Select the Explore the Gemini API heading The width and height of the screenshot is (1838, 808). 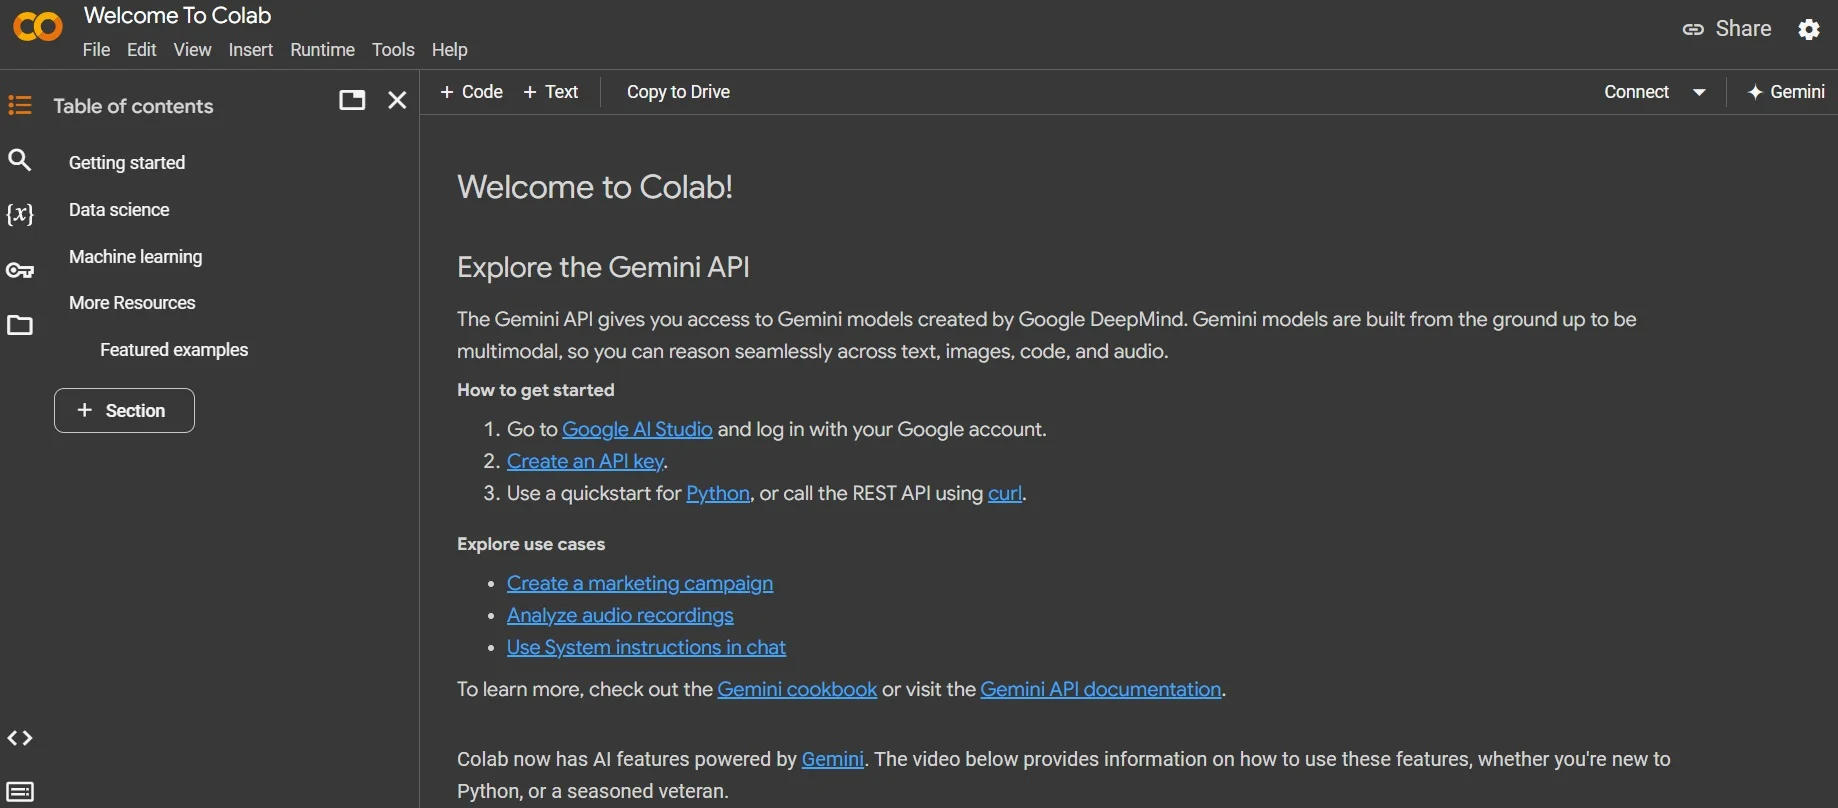click(x=603, y=268)
